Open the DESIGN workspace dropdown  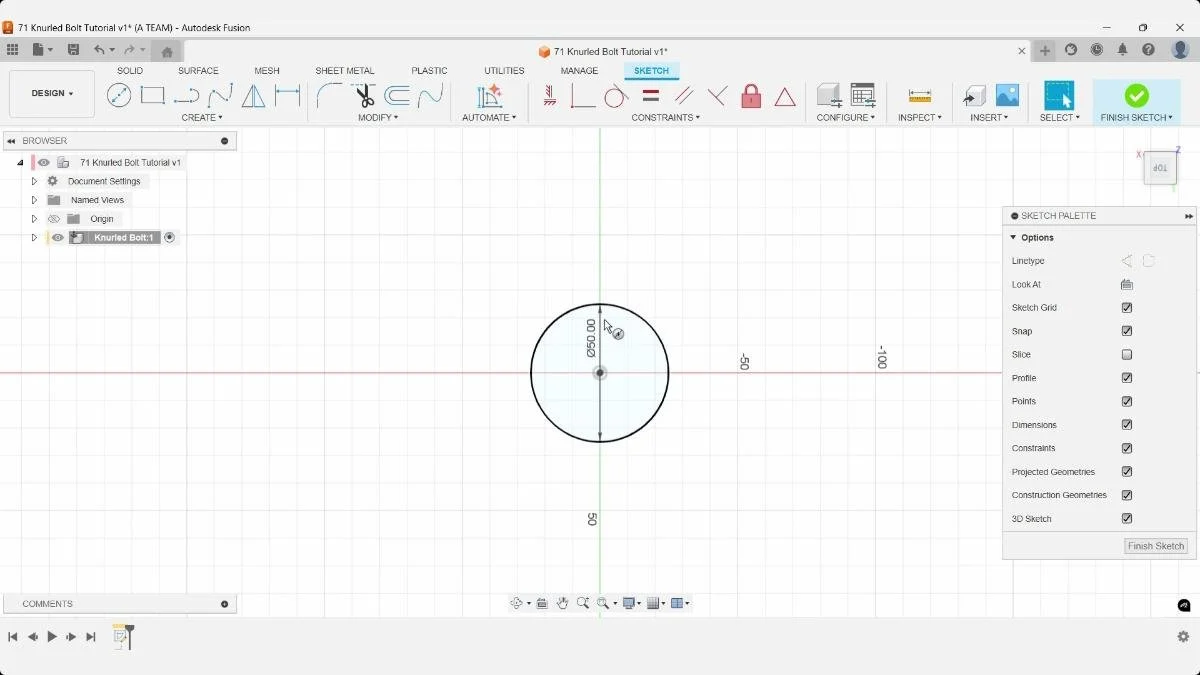pos(52,94)
